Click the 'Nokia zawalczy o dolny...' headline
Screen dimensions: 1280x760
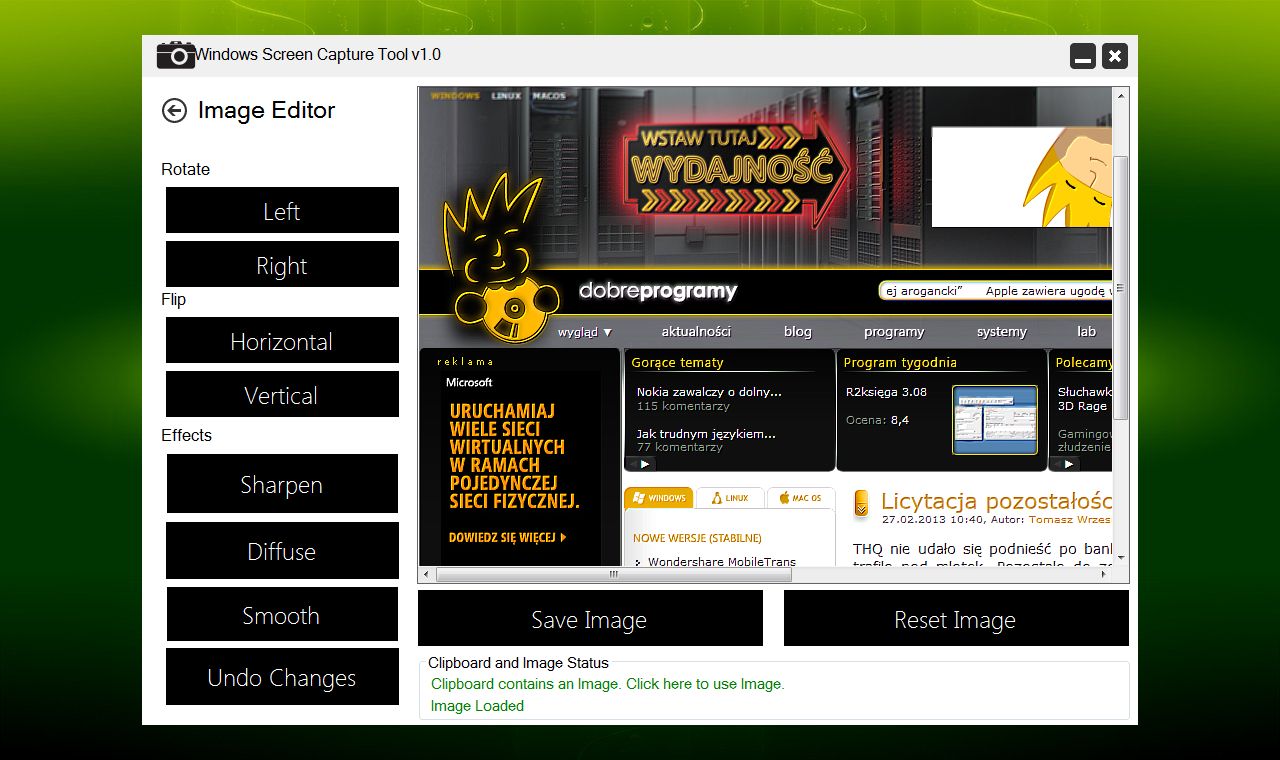tap(709, 392)
